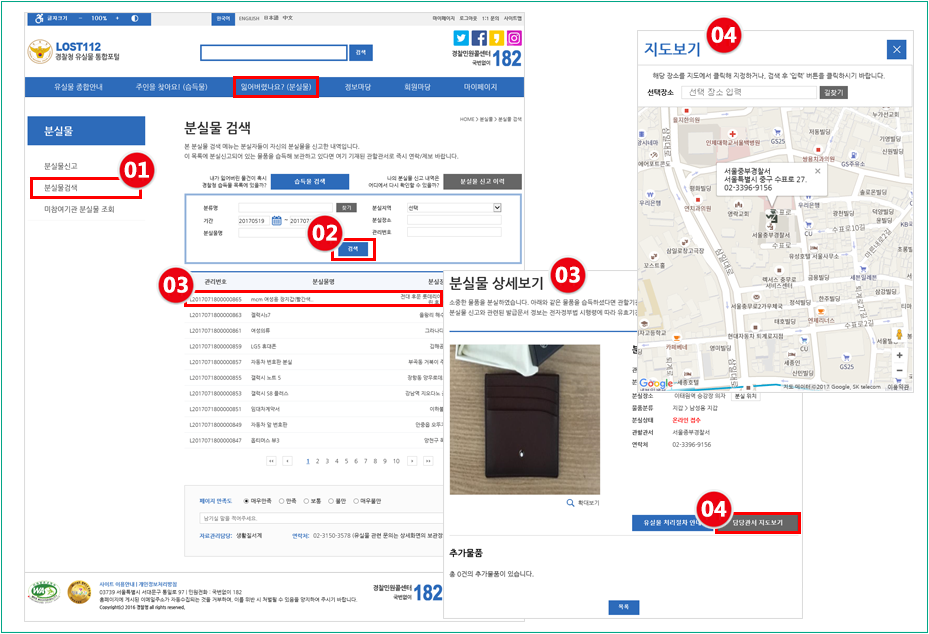Open the result row L2017071800000865

point(315,299)
